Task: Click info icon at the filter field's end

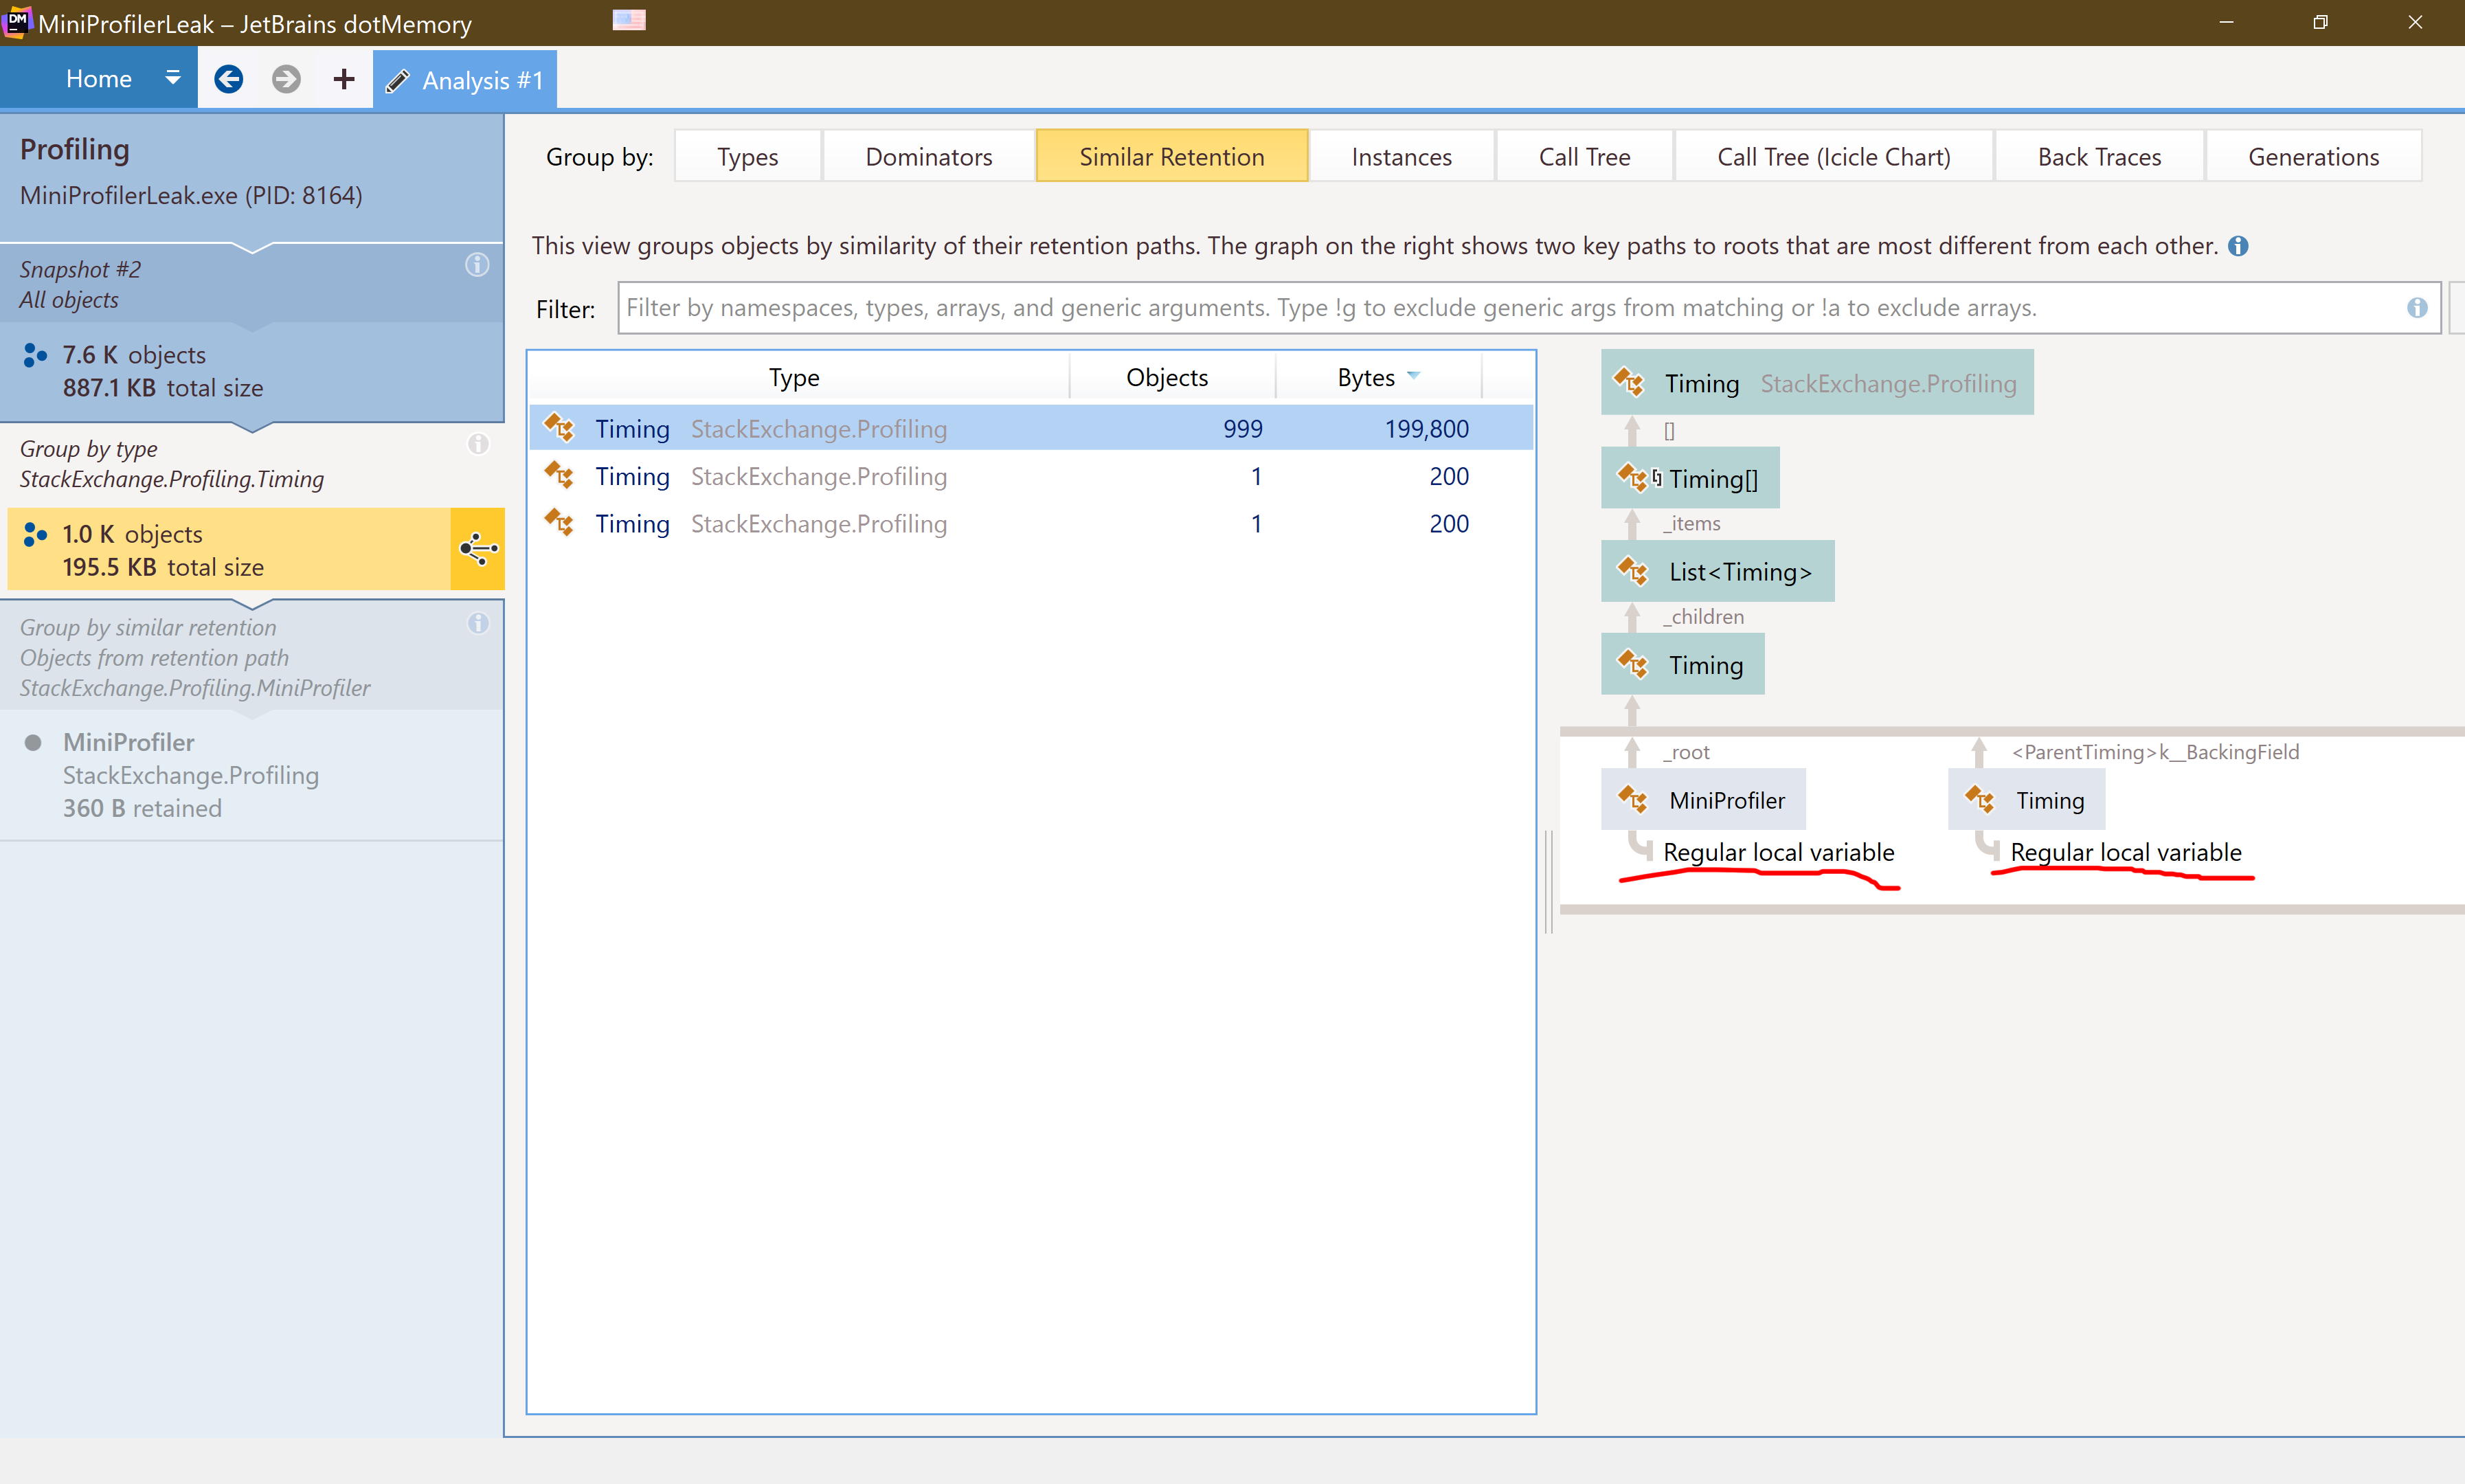Action: (x=2417, y=308)
